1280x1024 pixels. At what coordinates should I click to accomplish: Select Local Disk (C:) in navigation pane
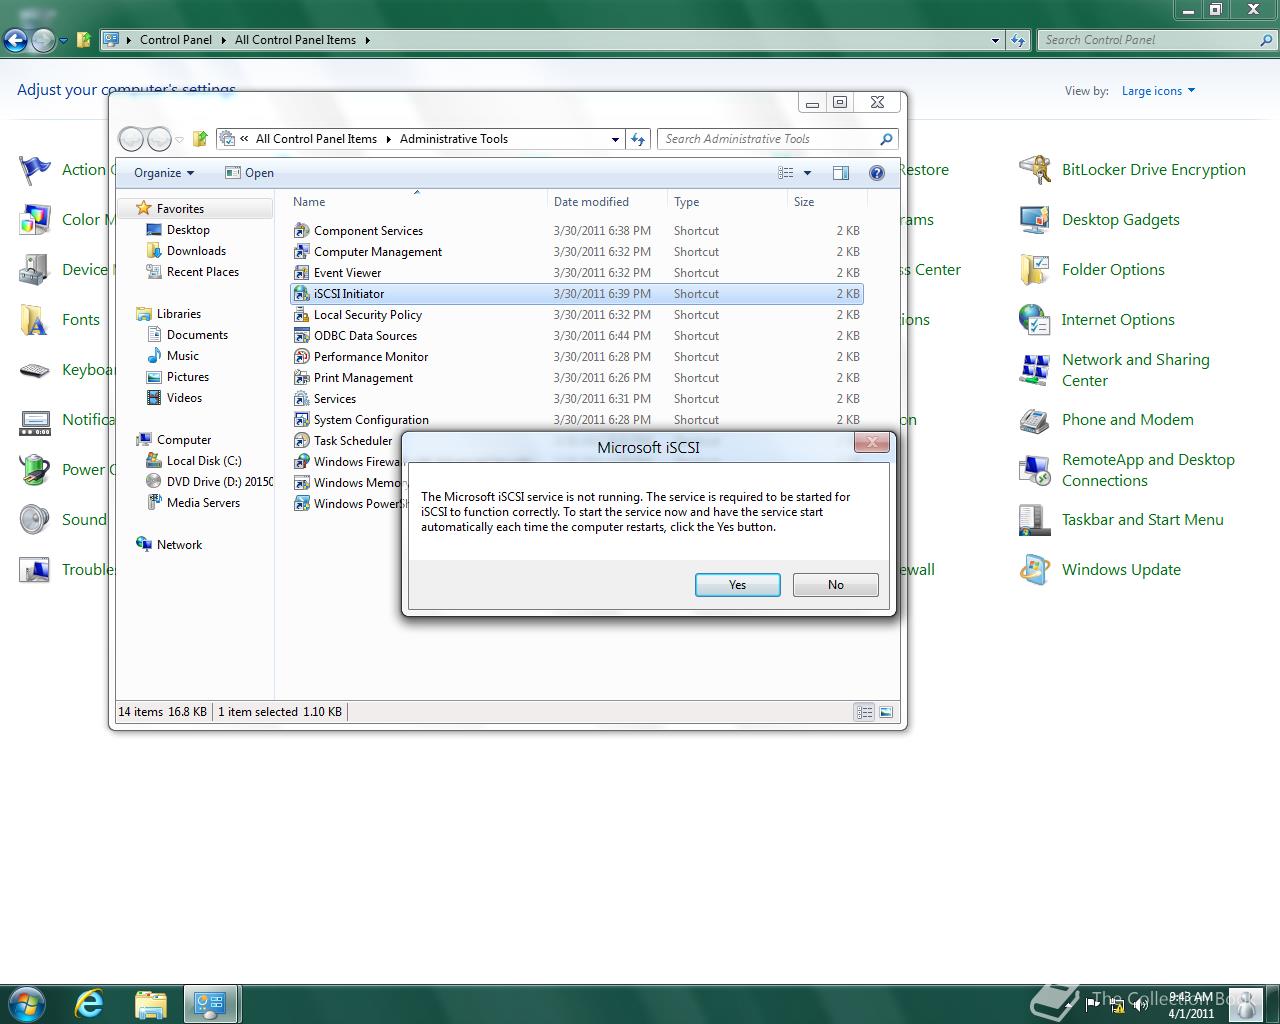[x=204, y=461]
